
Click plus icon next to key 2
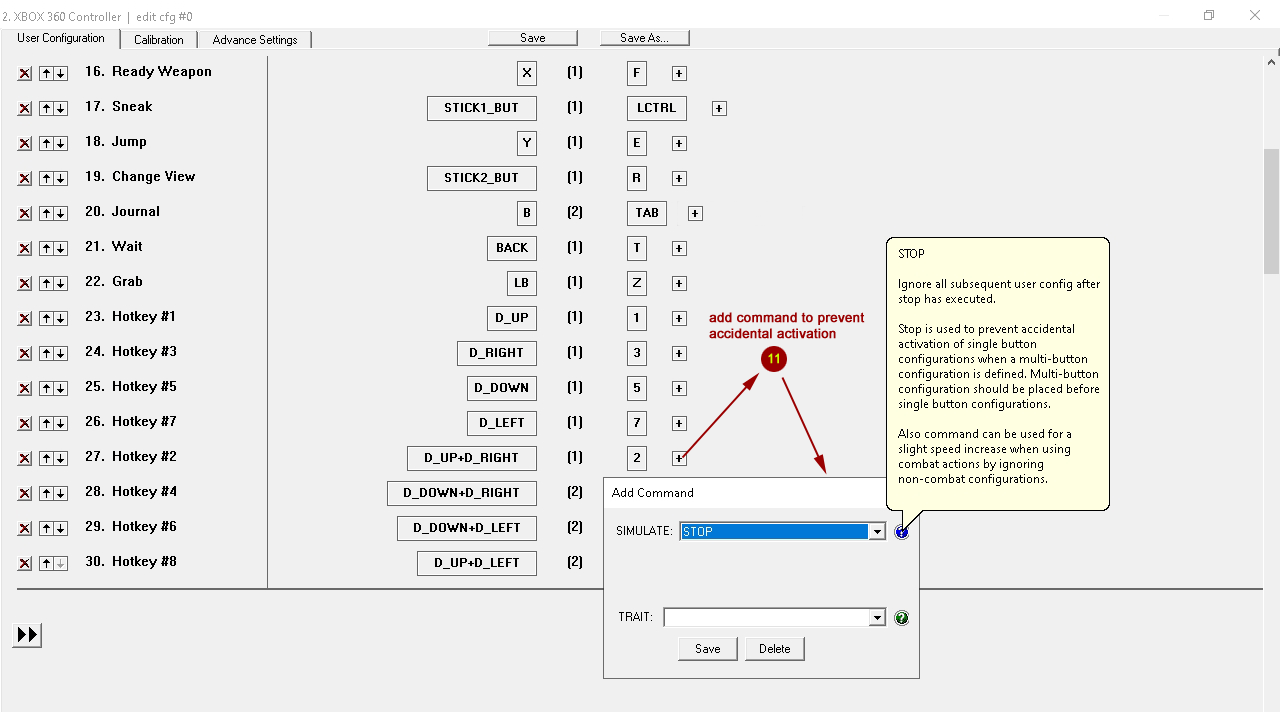point(679,458)
